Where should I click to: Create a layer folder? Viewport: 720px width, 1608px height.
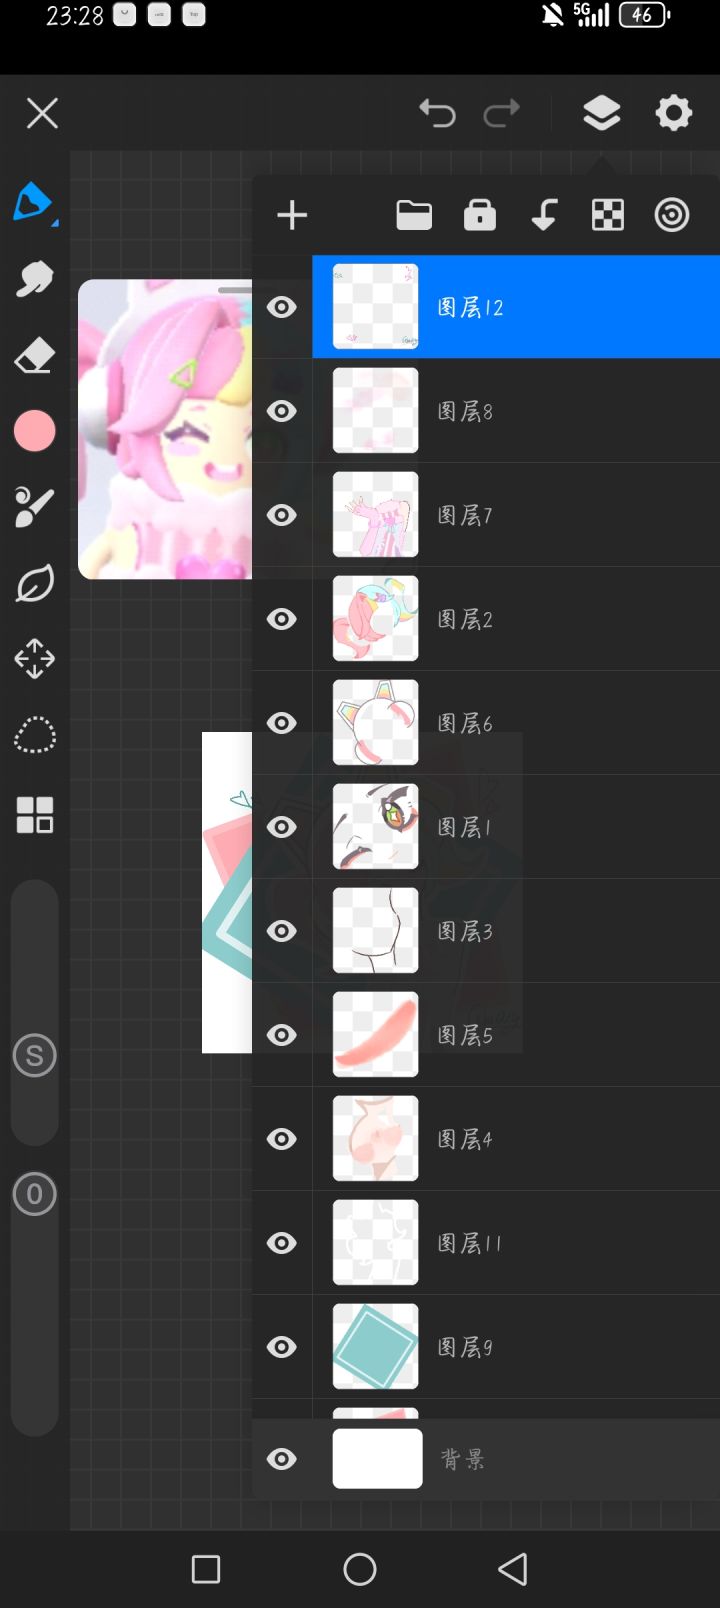(414, 215)
